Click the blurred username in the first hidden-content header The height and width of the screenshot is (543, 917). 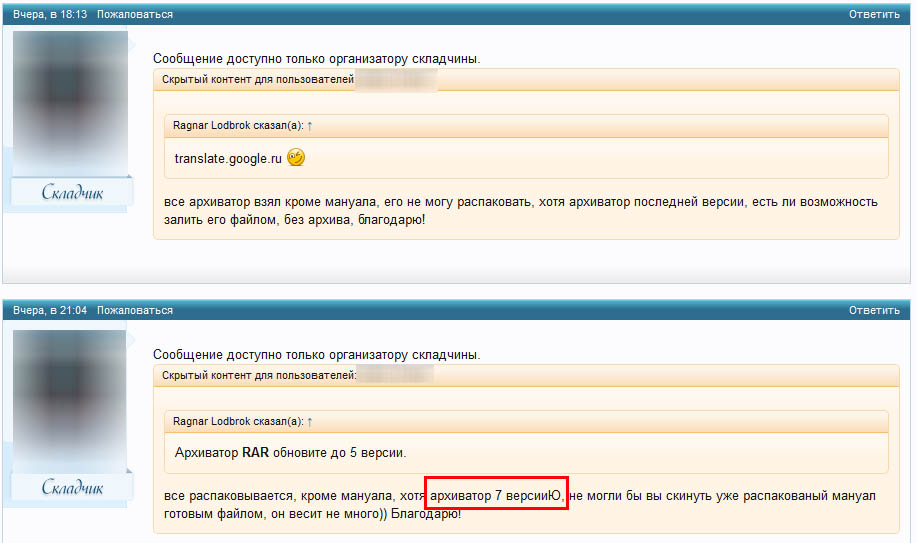click(x=396, y=80)
